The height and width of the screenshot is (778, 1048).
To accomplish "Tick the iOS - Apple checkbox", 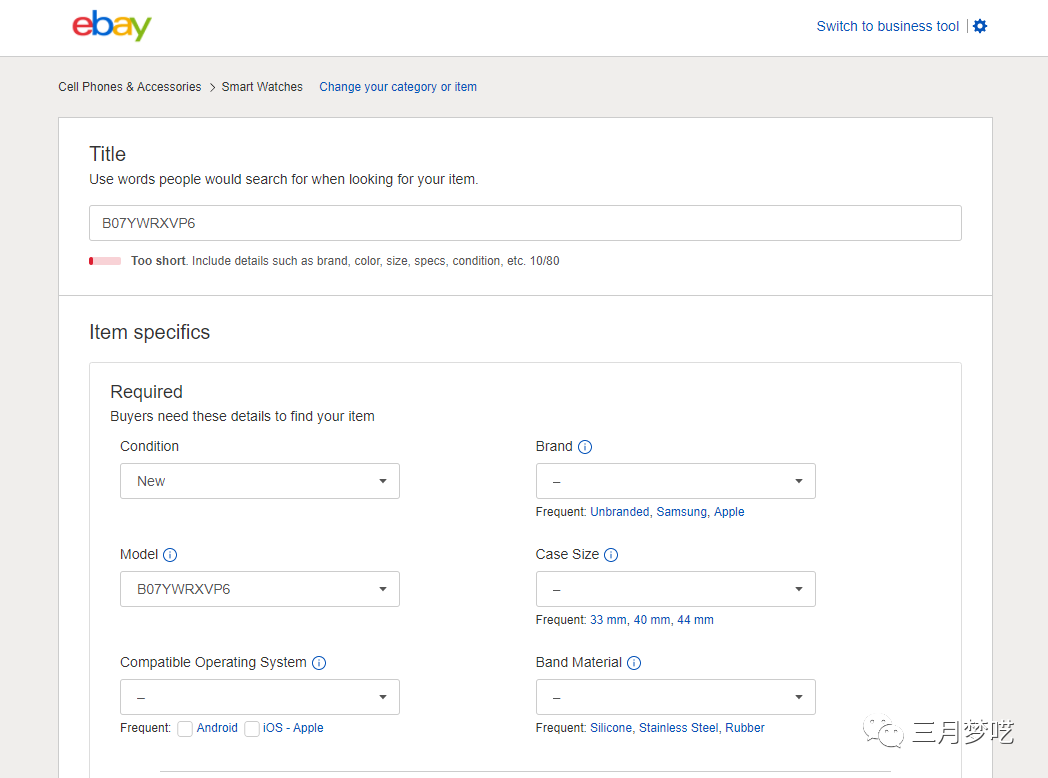I will click(252, 729).
